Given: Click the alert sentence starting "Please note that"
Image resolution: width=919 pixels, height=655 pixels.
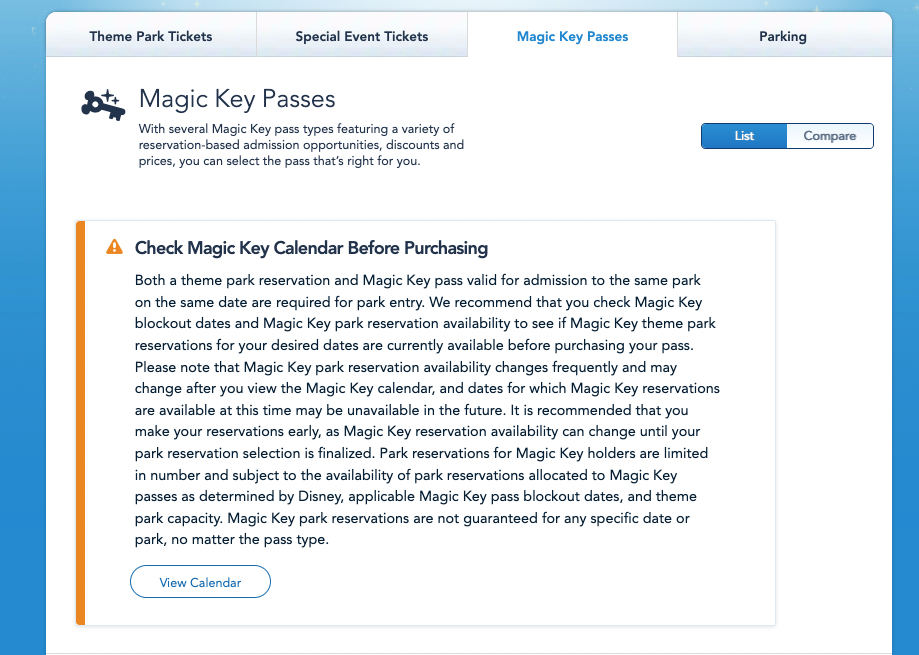Looking at the screenshot, I should click(x=404, y=367).
